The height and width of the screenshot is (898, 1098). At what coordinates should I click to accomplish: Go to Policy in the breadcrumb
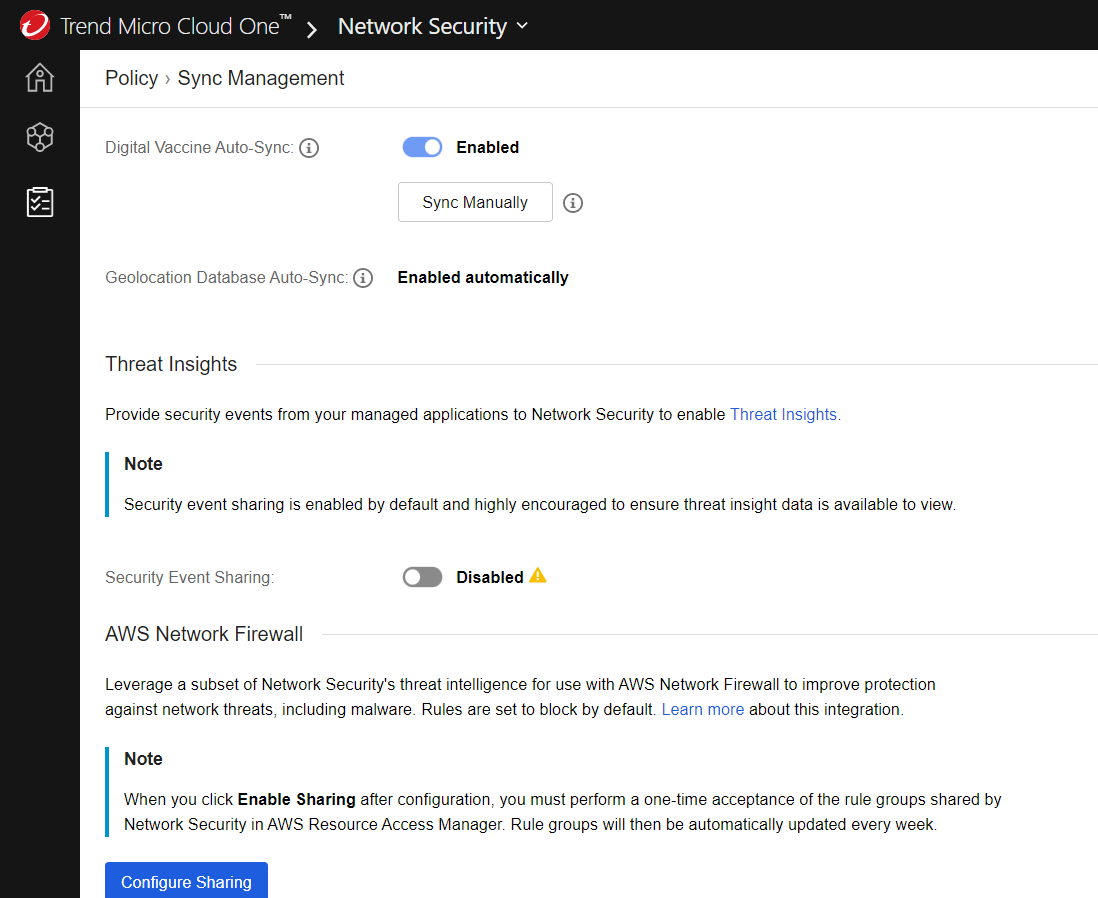pyautogui.click(x=131, y=79)
